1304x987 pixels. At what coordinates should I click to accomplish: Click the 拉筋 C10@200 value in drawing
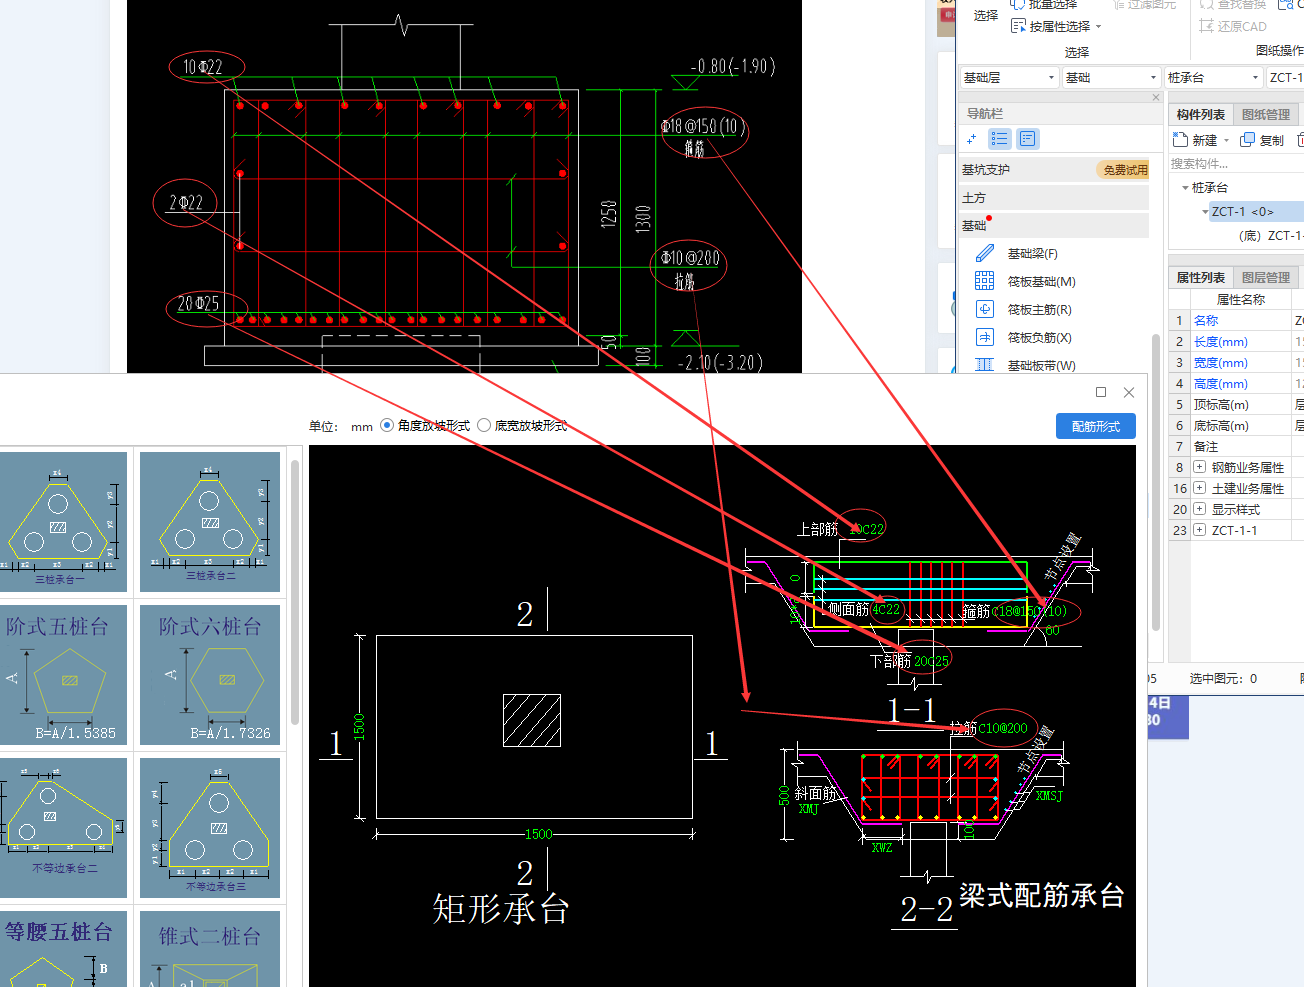click(x=1003, y=728)
